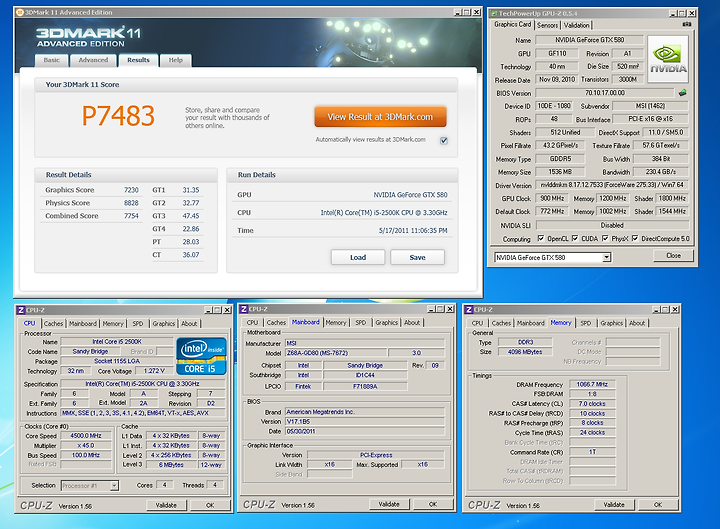Click the Multiplier value x 45.0

86,445
